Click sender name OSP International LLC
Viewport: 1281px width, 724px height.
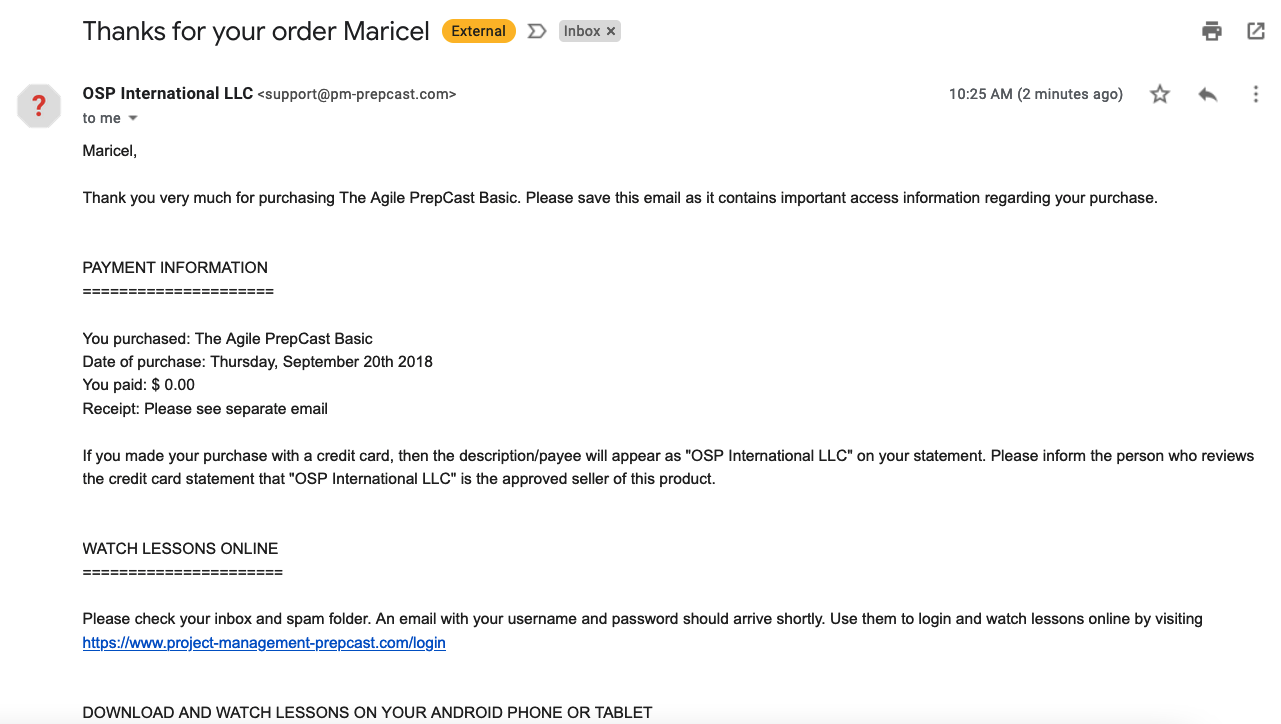click(x=168, y=94)
